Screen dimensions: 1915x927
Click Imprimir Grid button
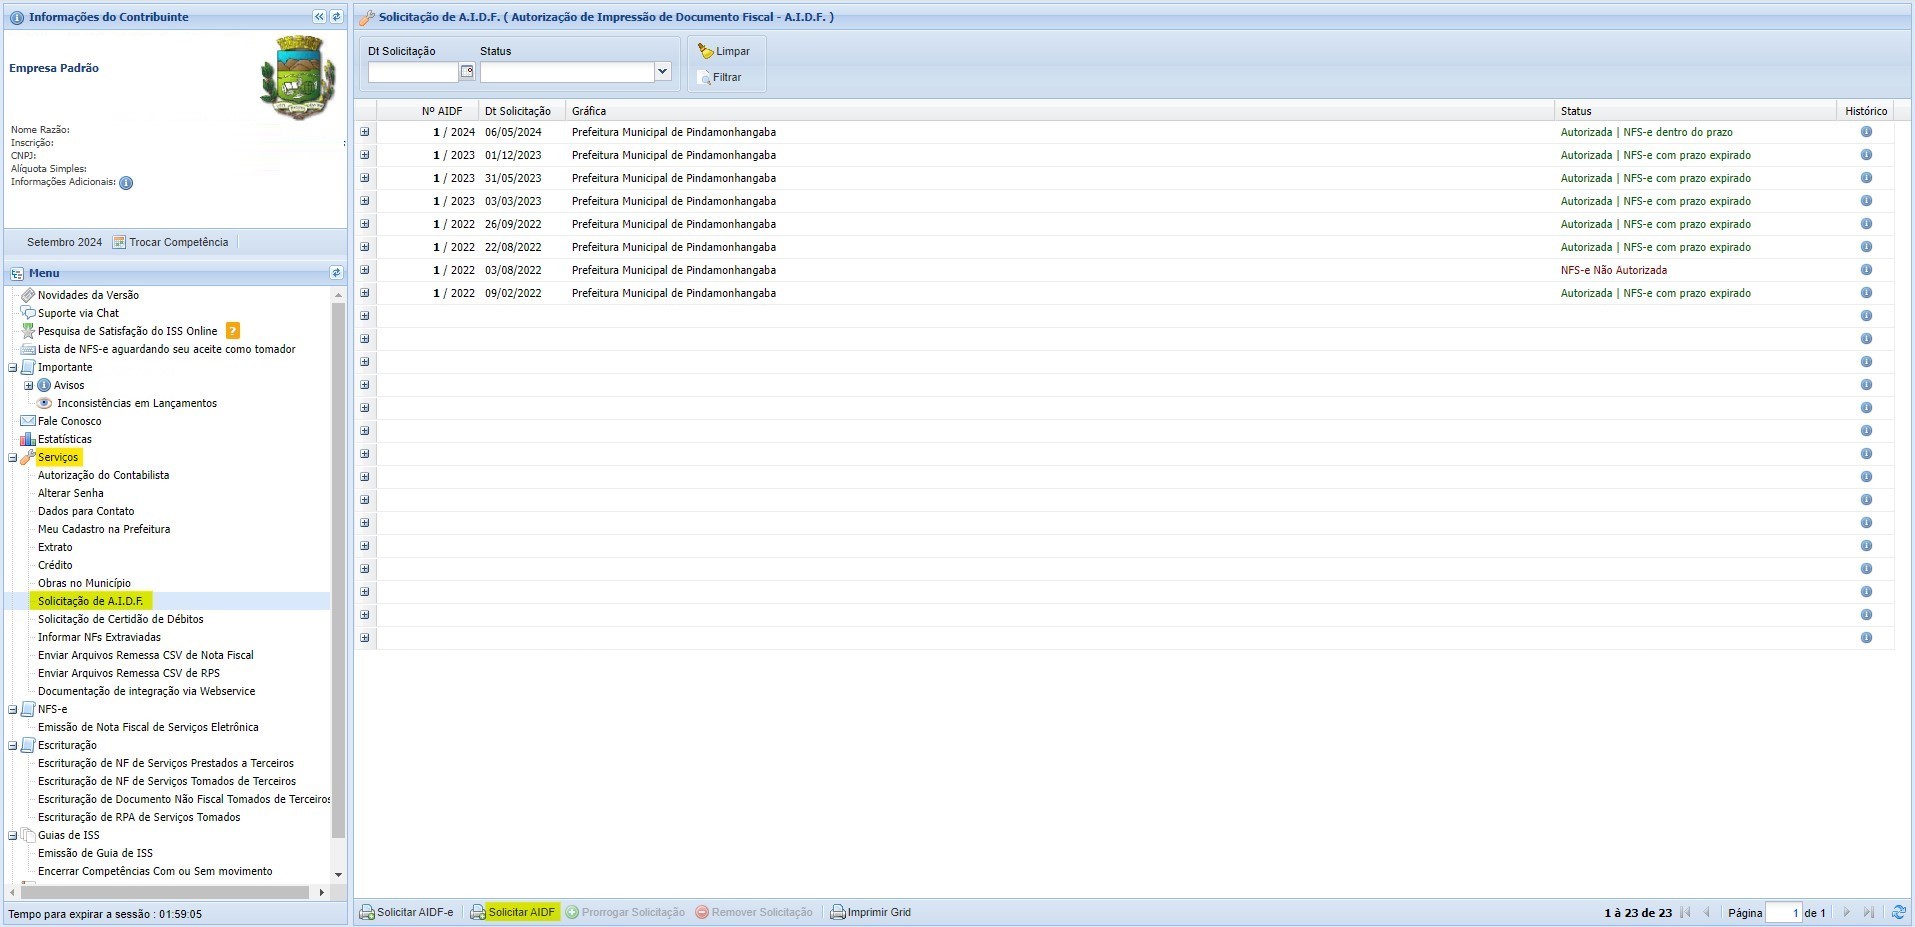(871, 912)
